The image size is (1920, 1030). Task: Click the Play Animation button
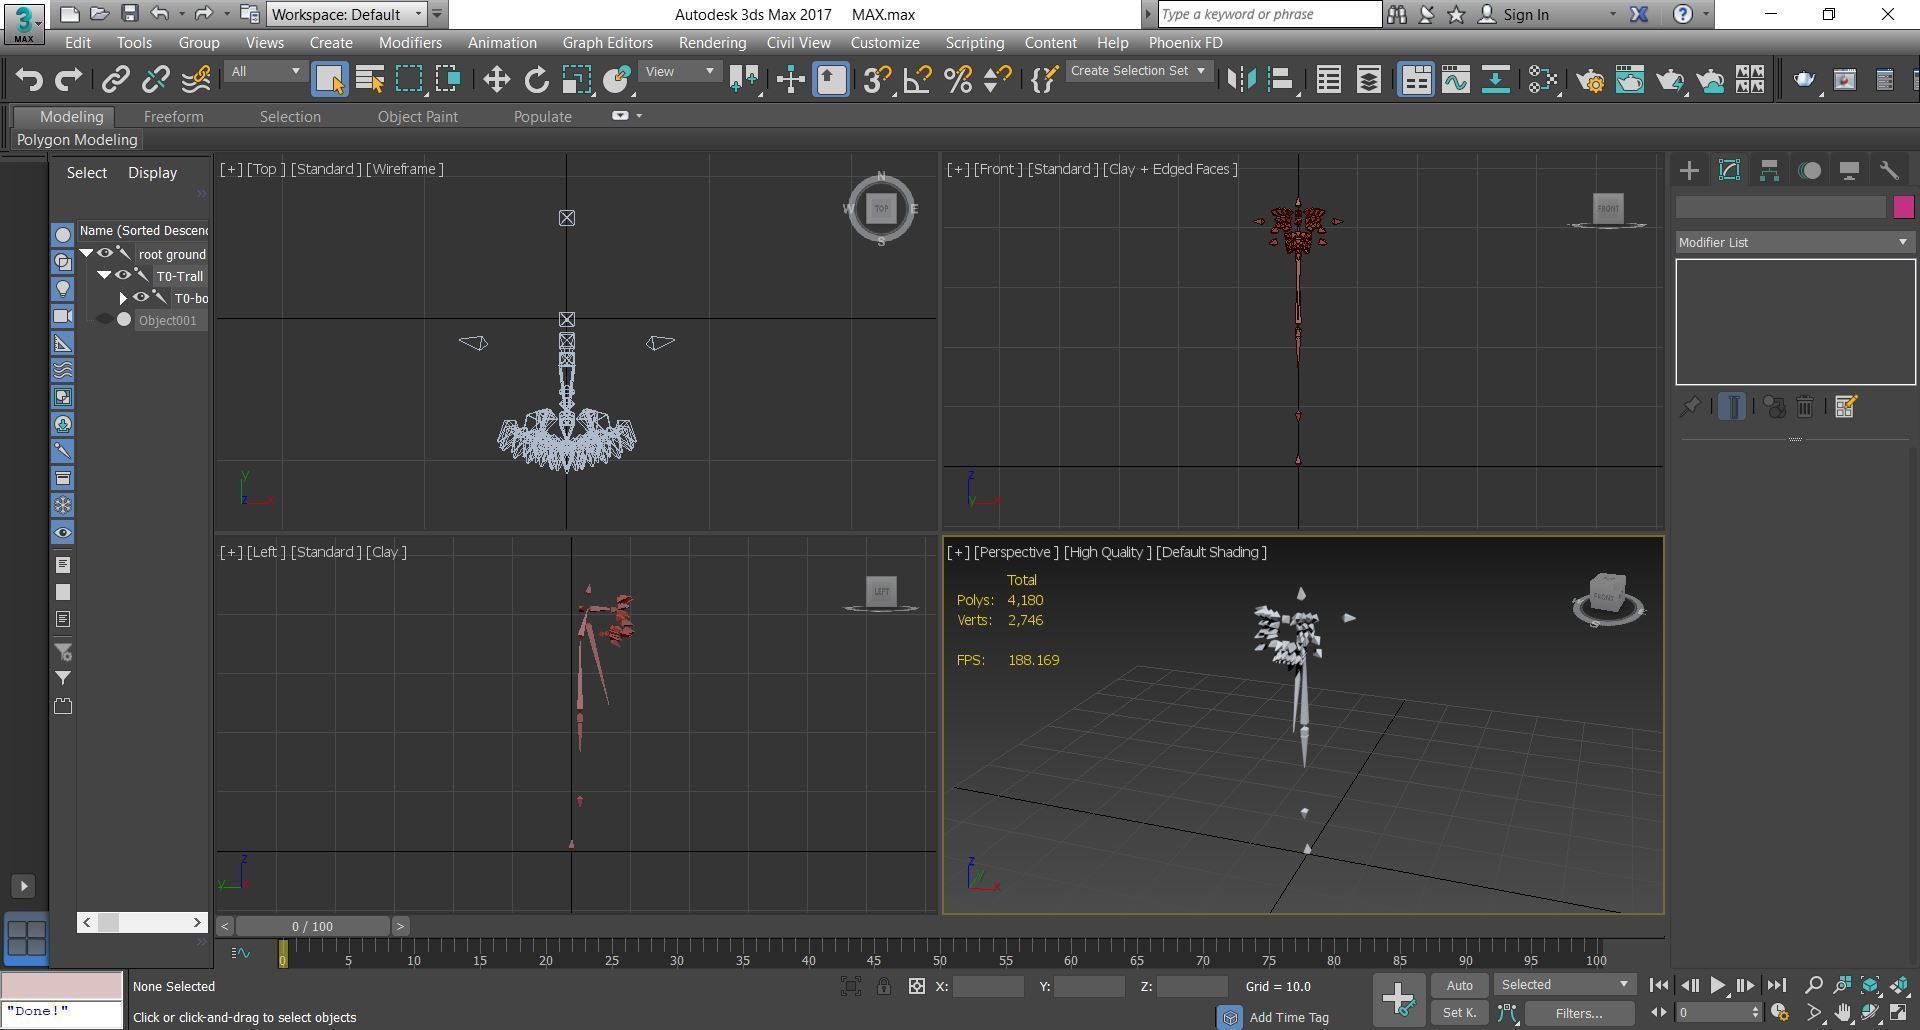(1717, 985)
